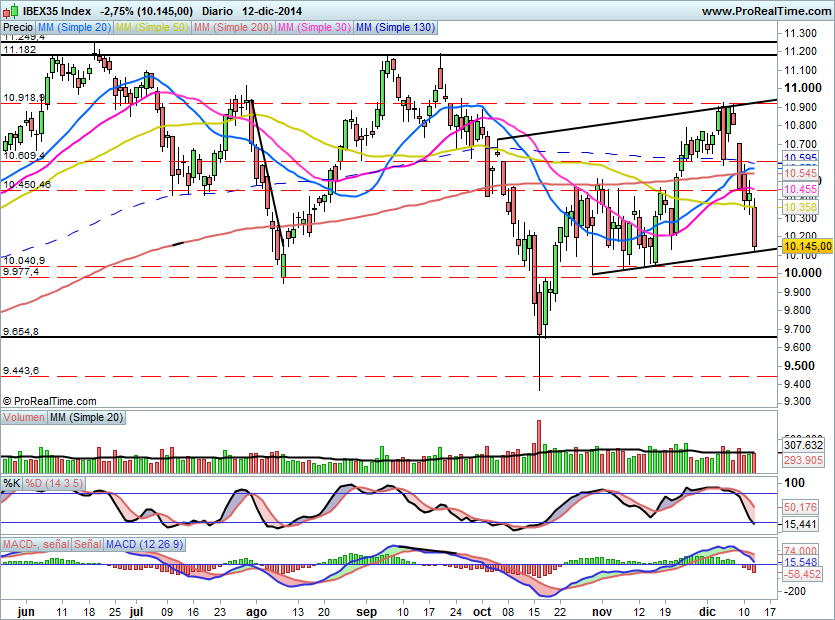
Task: Click the 293.905 volume value tag
Action: 803,460
